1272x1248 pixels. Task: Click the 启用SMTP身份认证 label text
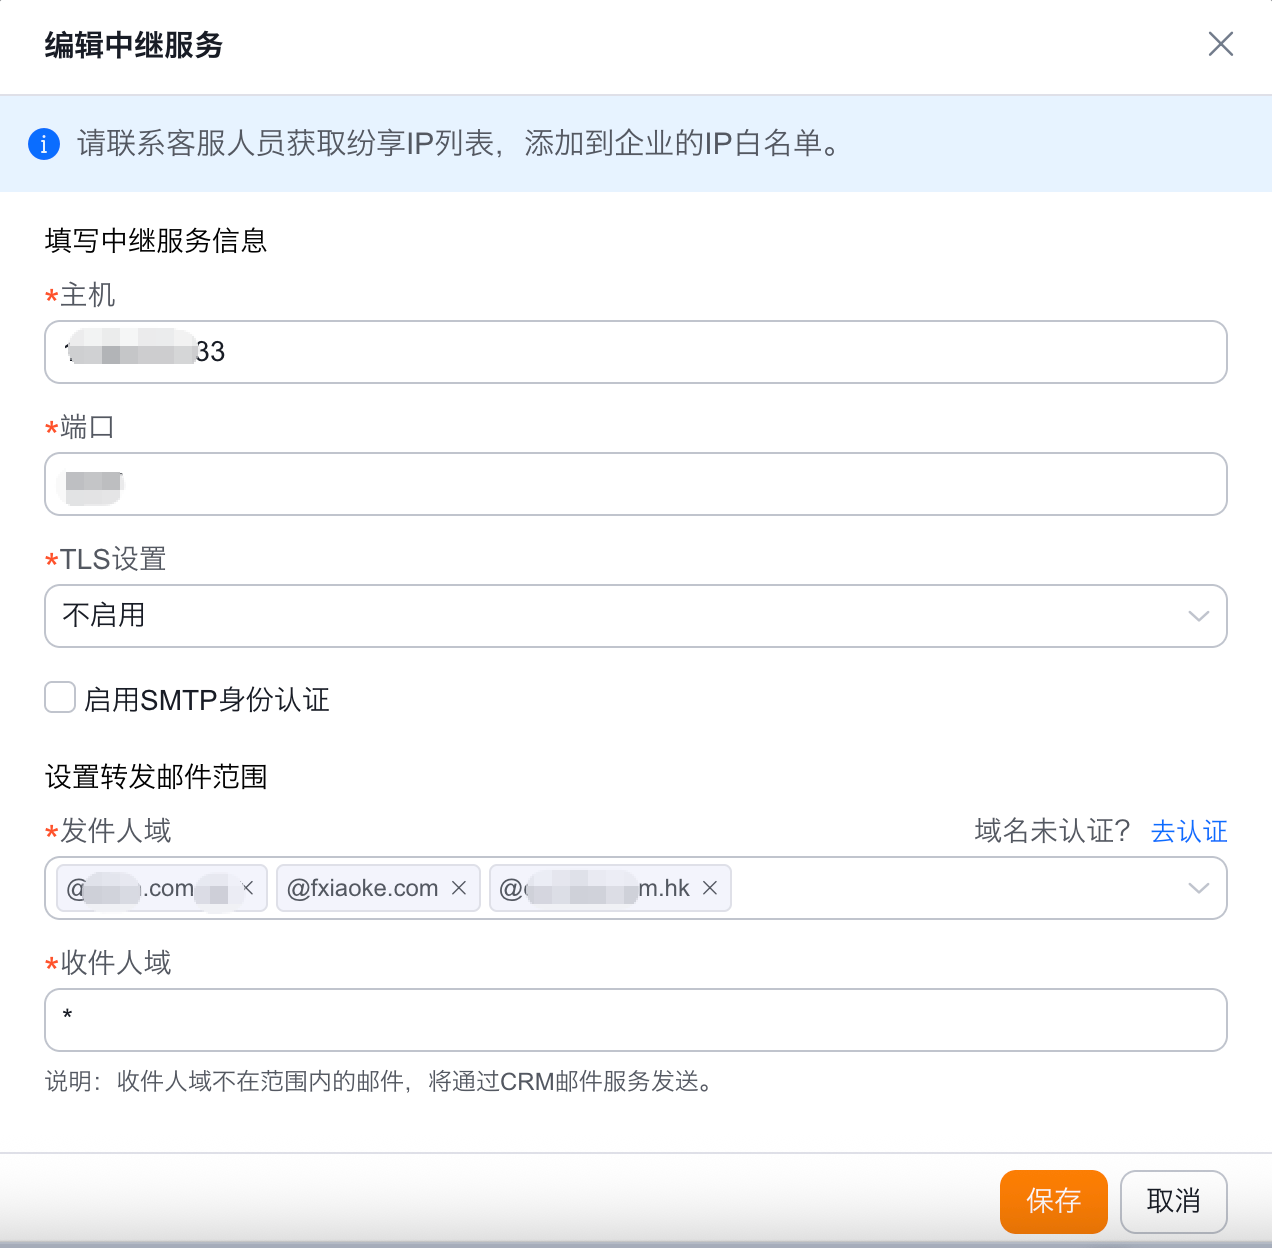[x=207, y=700]
